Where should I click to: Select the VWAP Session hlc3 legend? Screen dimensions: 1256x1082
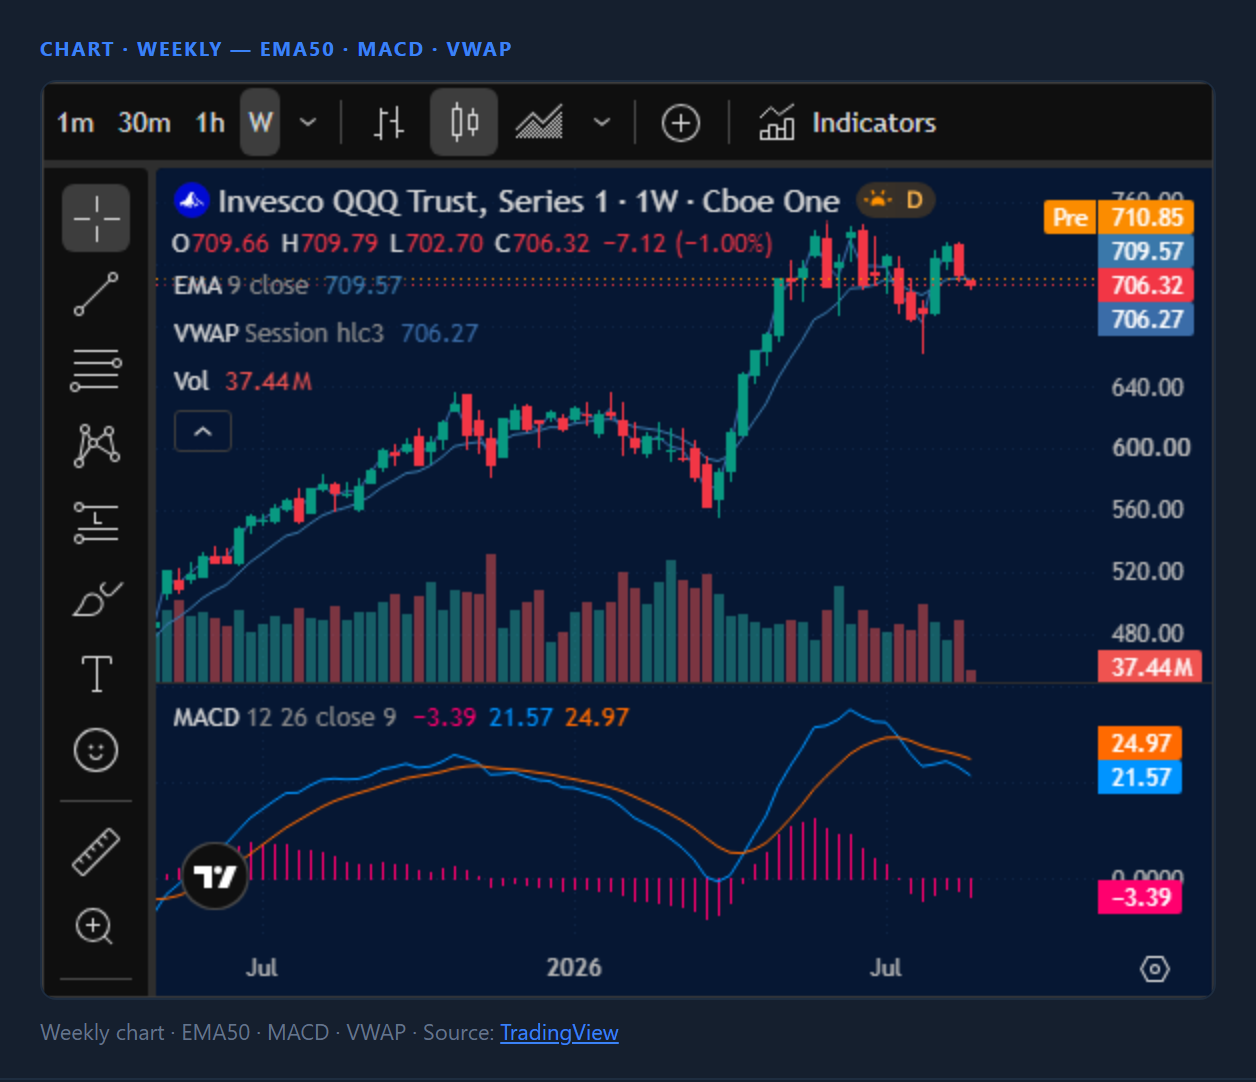[x=279, y=333]
